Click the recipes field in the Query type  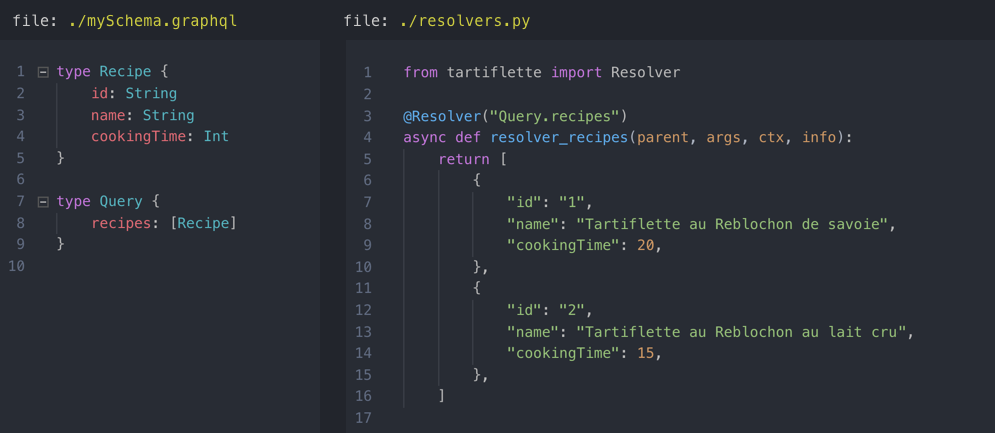pyautogui.click(x=121, y=223)
